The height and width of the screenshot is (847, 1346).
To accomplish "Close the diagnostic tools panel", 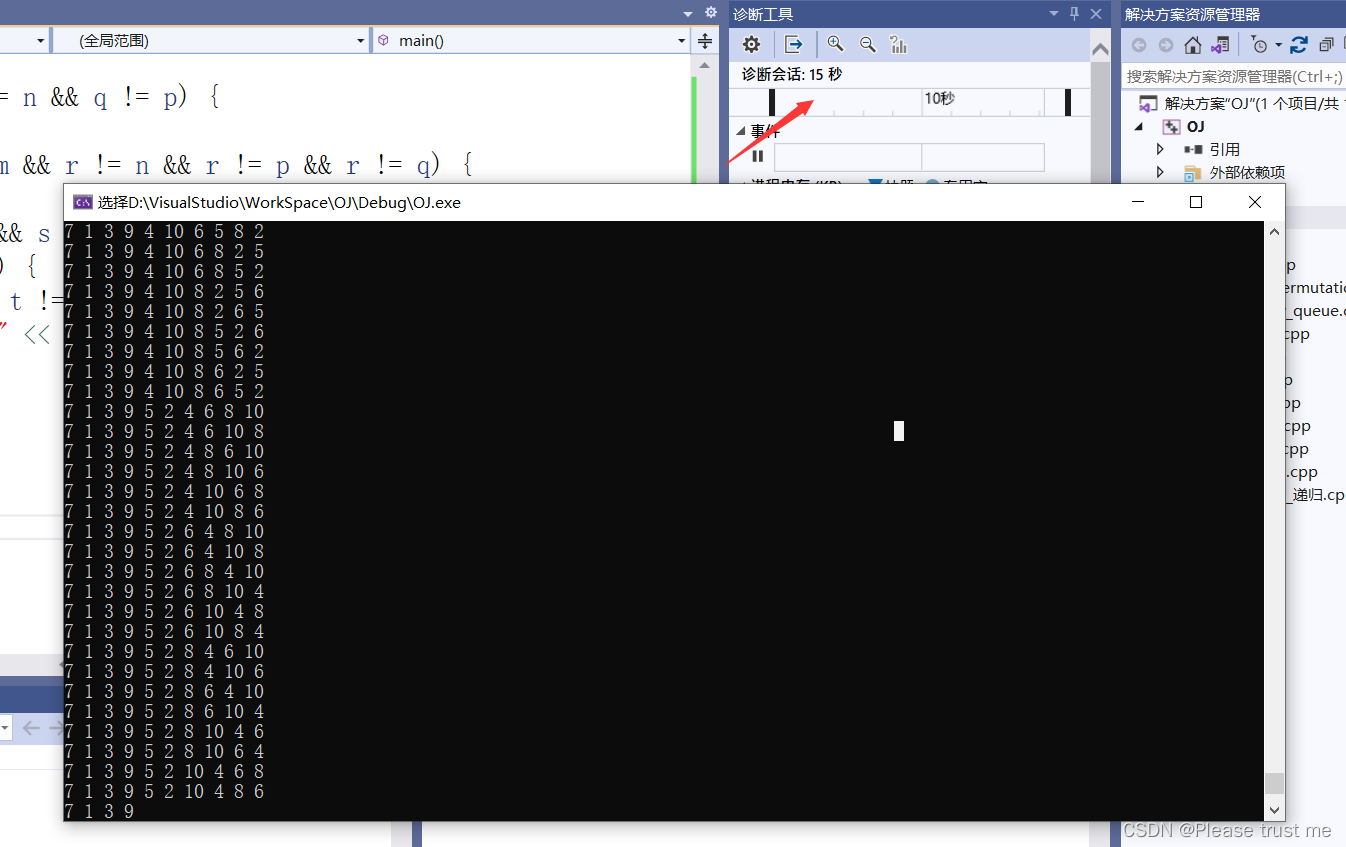I will 1097,14.
